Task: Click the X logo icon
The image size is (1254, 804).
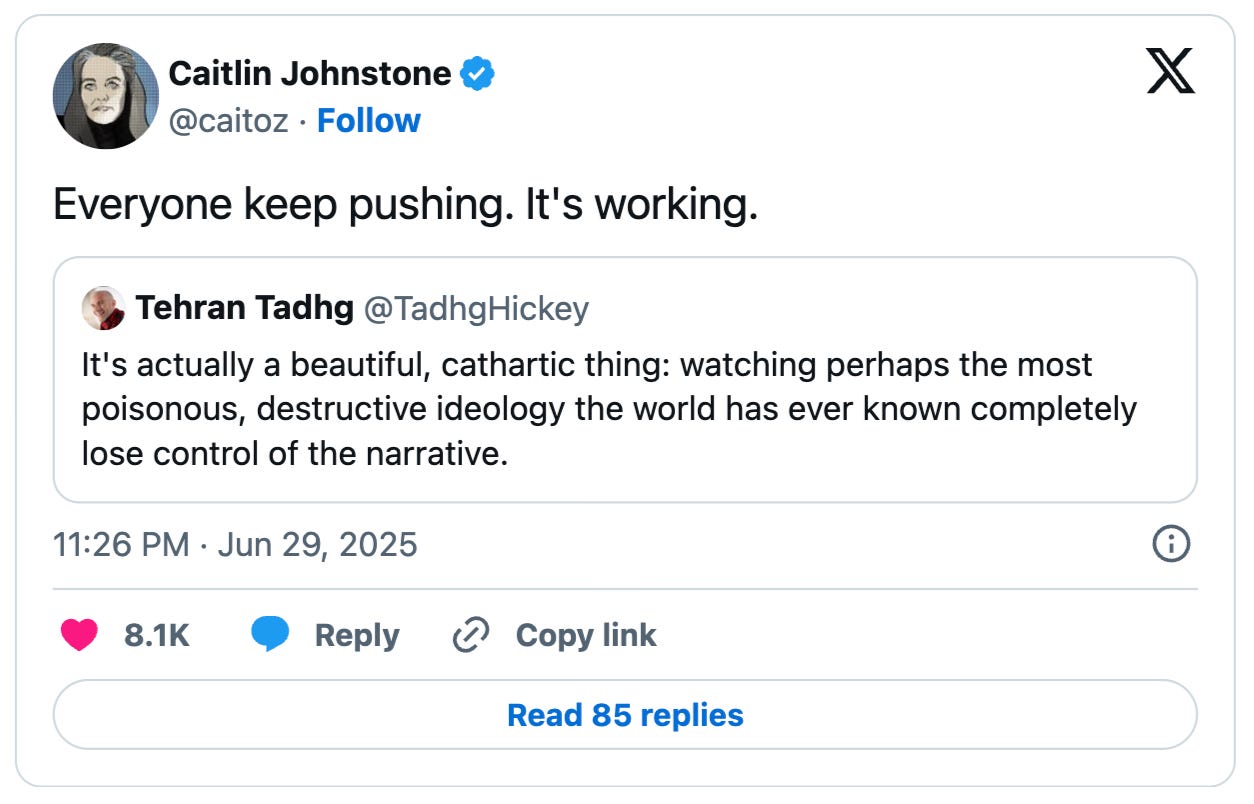Action: tap(1170, 72)
